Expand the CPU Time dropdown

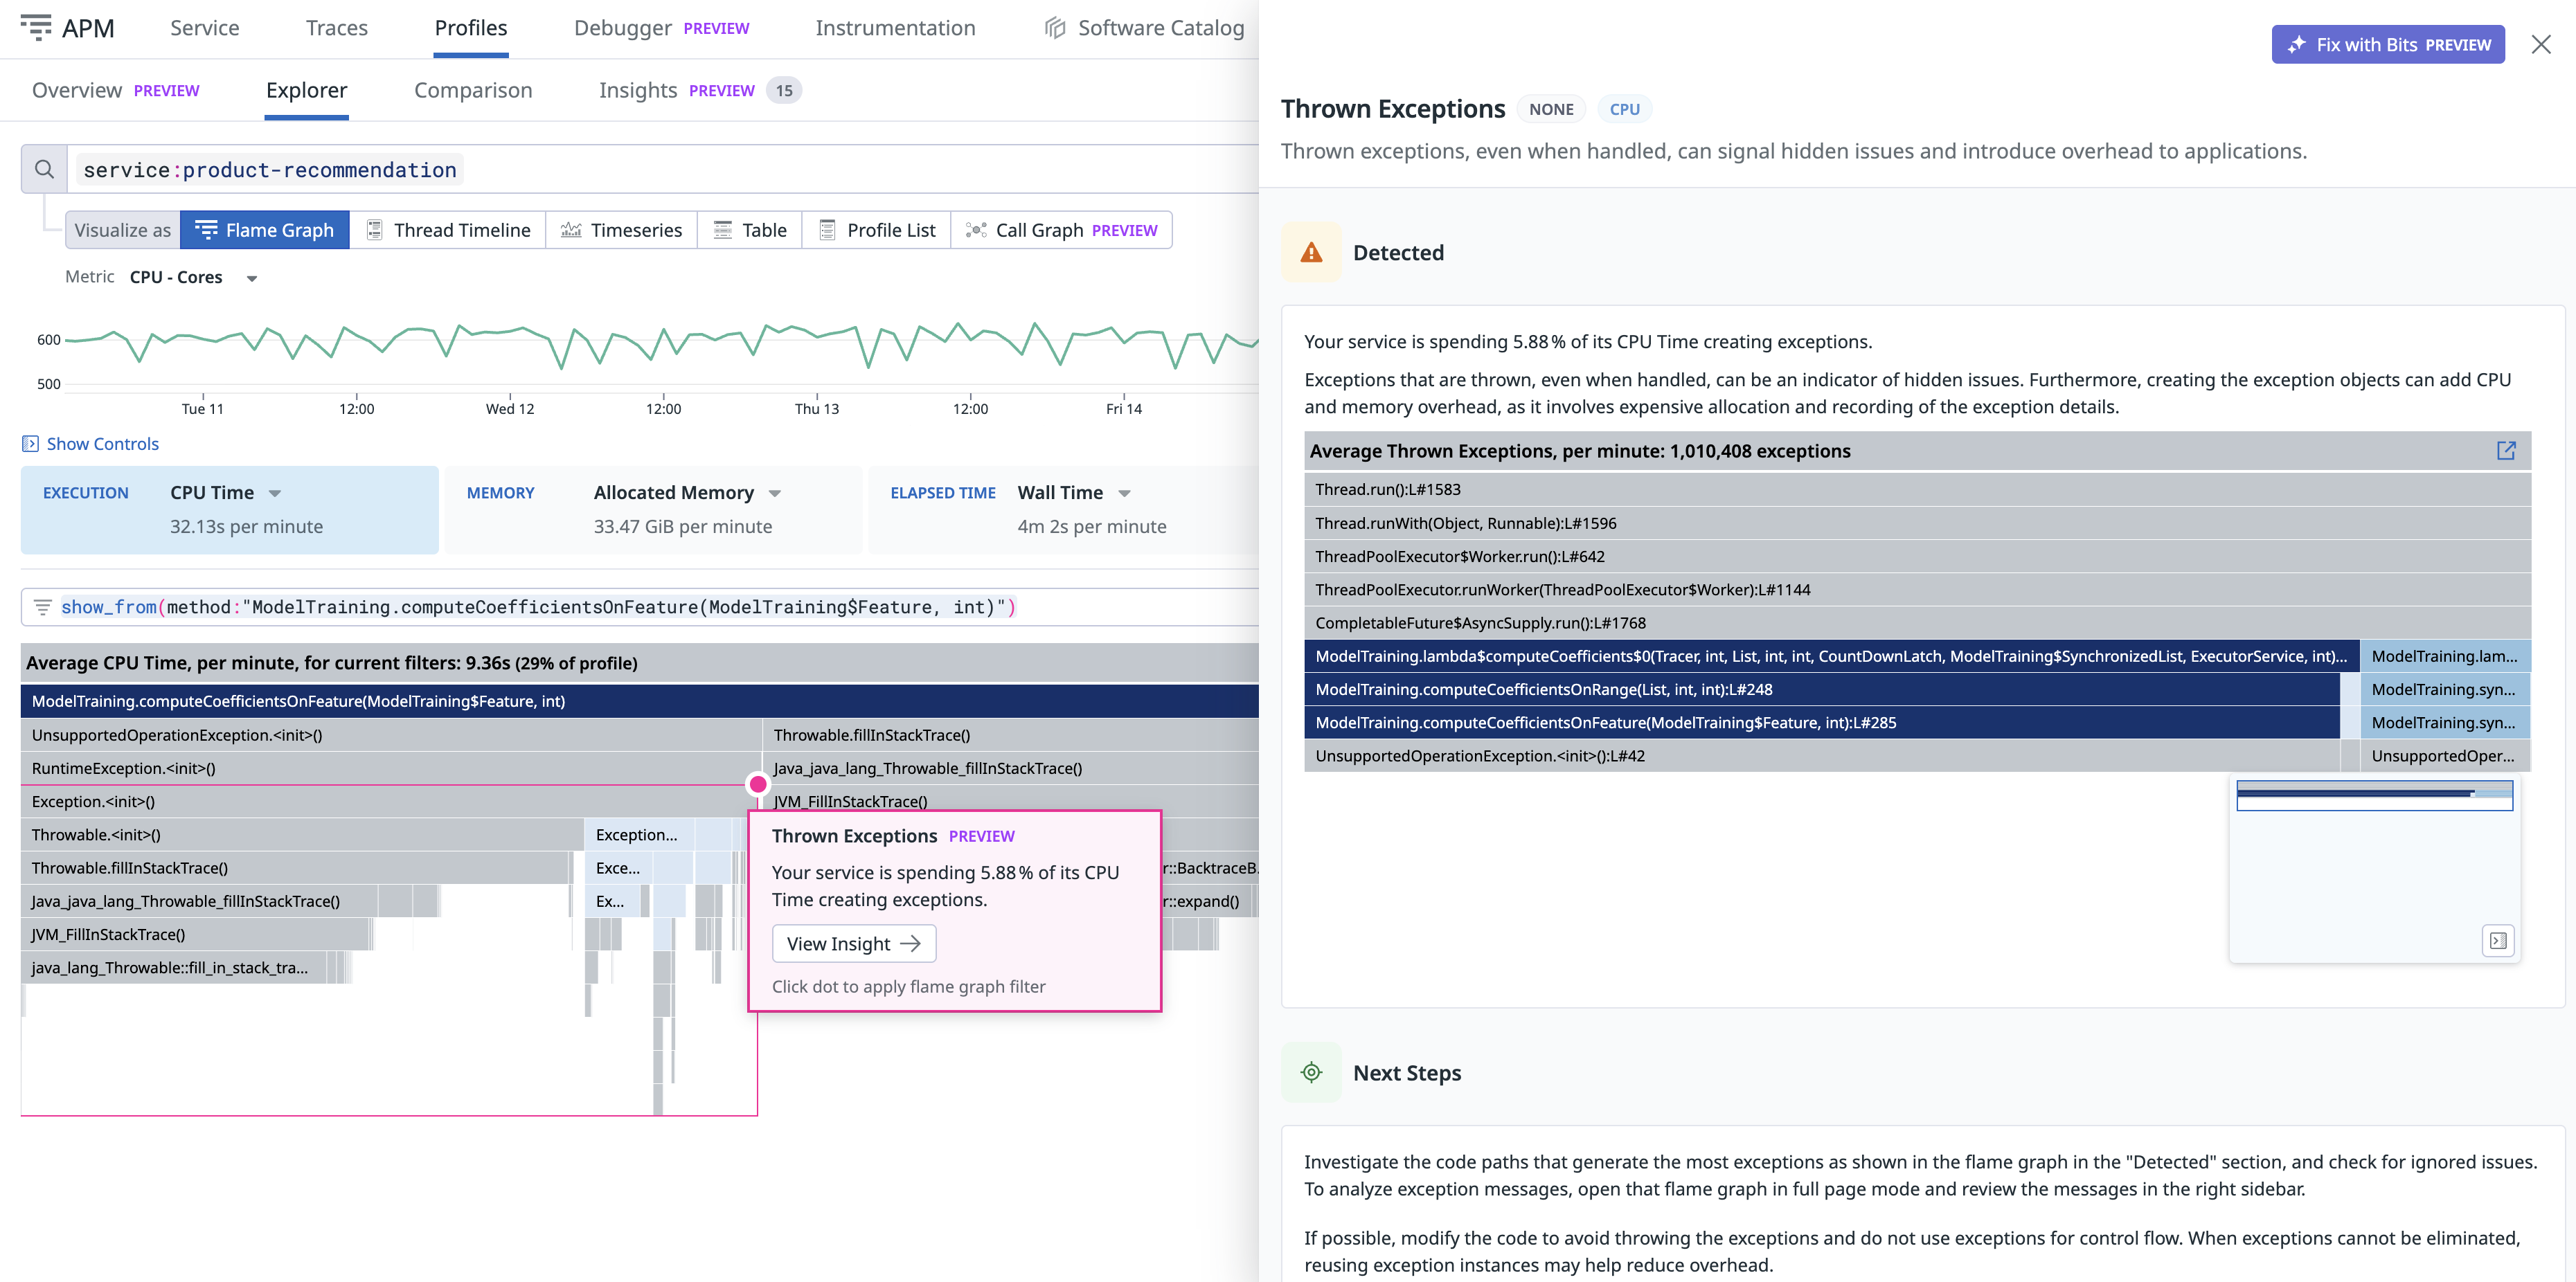pyautogui.click(x=275, y=493)
